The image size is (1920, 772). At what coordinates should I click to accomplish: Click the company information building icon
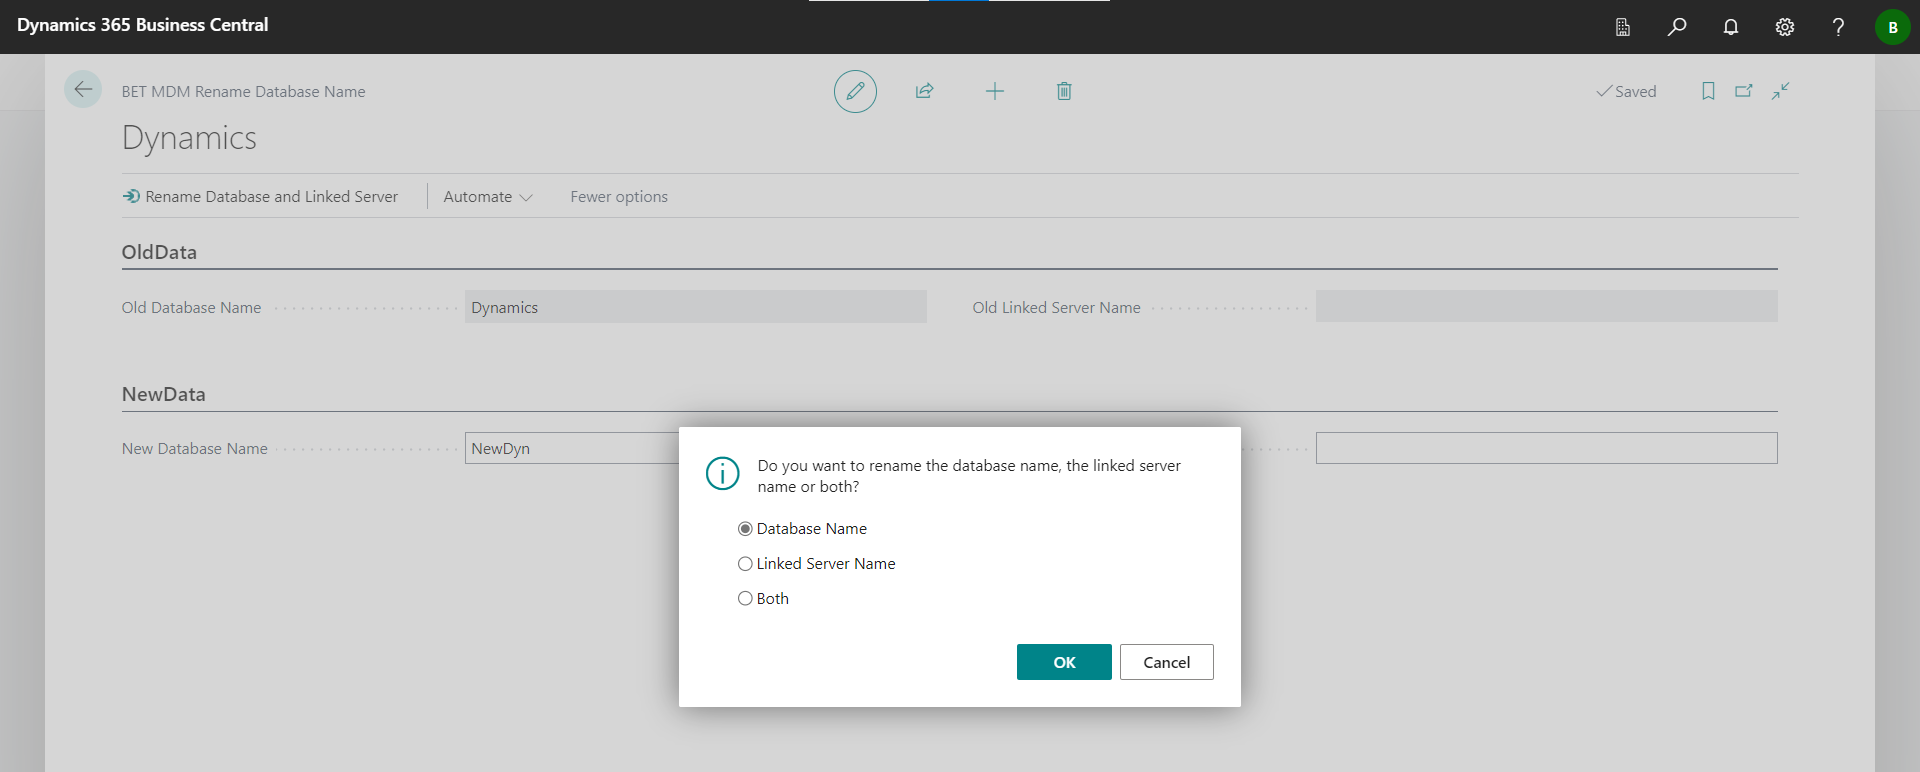pyautogui.click(x=1623, y=27)
